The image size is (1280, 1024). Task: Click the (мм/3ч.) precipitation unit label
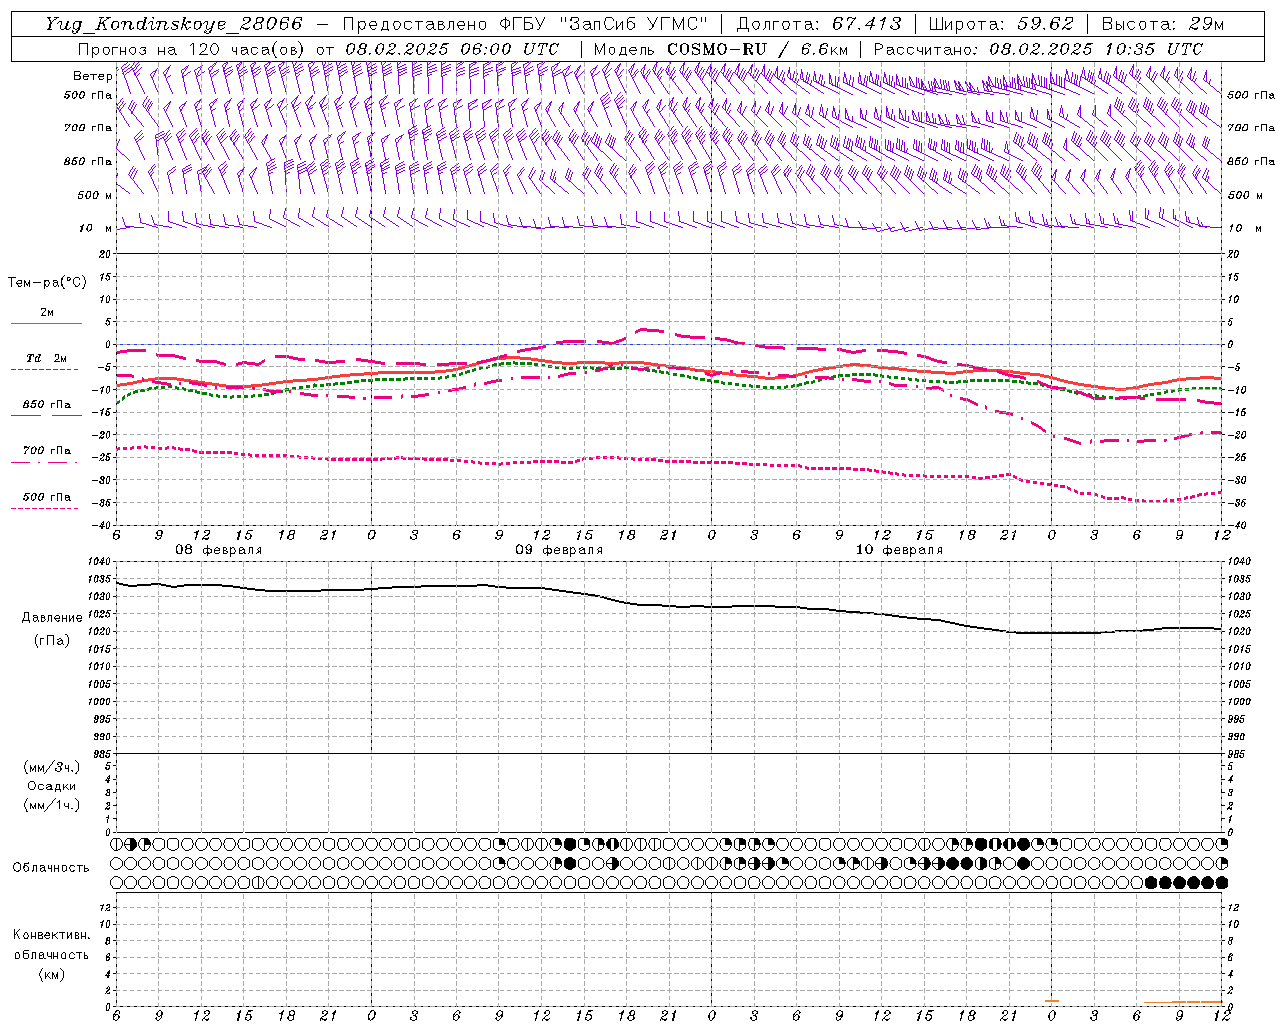tap(52, 767)
